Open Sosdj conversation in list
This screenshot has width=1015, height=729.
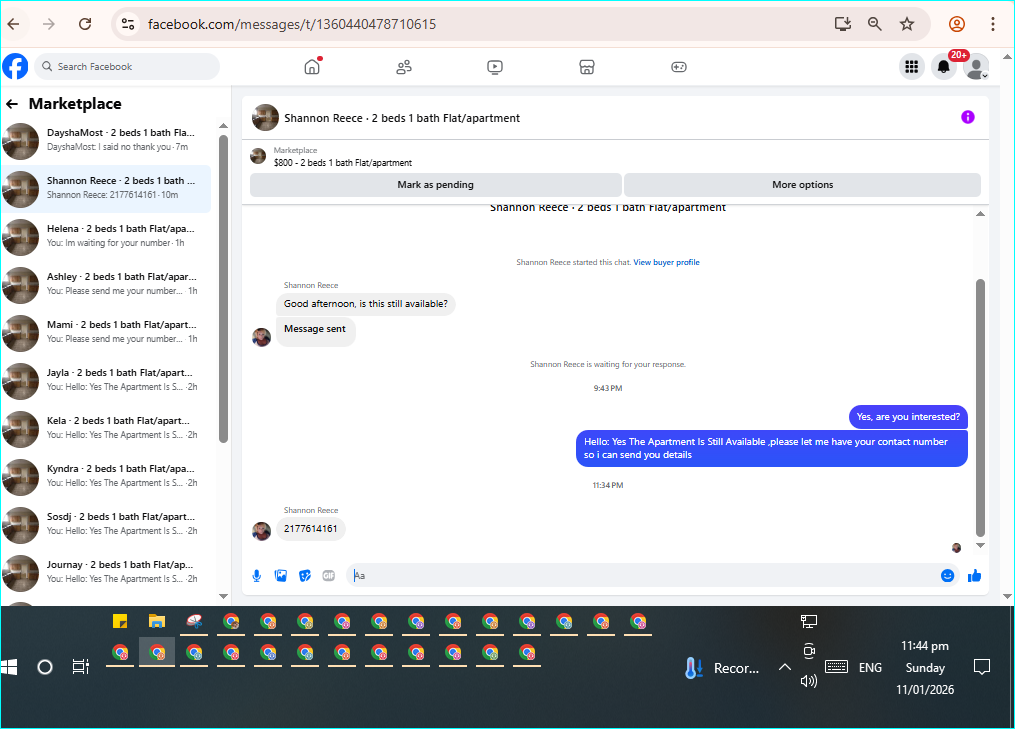point(107,523)
